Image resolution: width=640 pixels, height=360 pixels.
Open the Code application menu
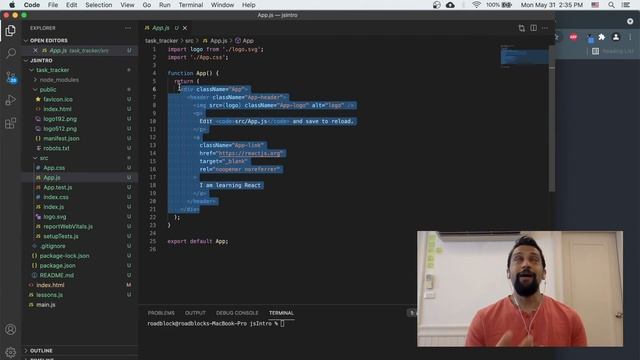pyautogui.click(x=31, y=5)
